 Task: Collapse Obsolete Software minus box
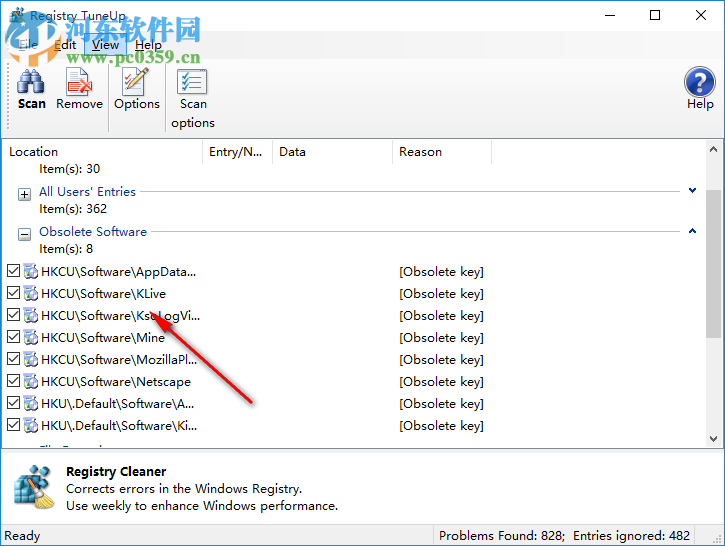point(25,234)
